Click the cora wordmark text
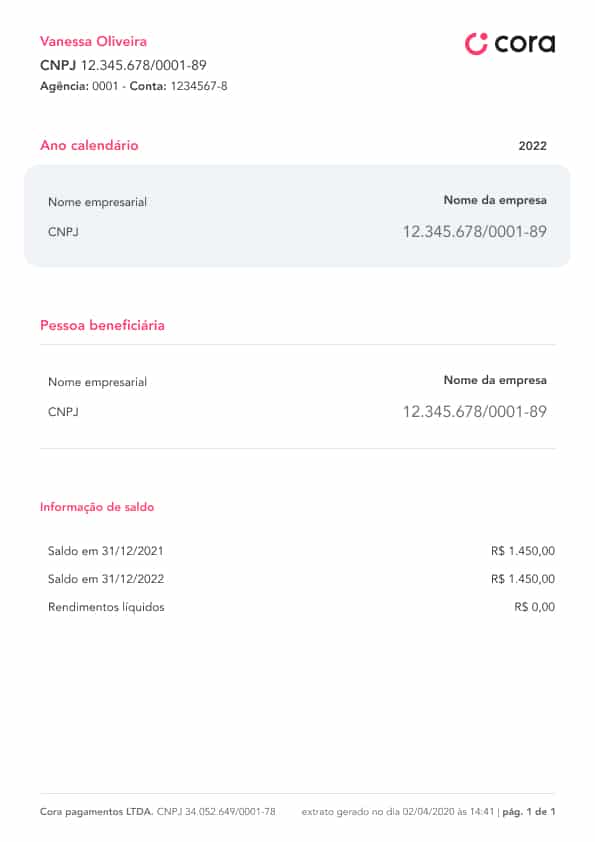The width and height of the screenshot is (595, 842). [x=525, y=43]
